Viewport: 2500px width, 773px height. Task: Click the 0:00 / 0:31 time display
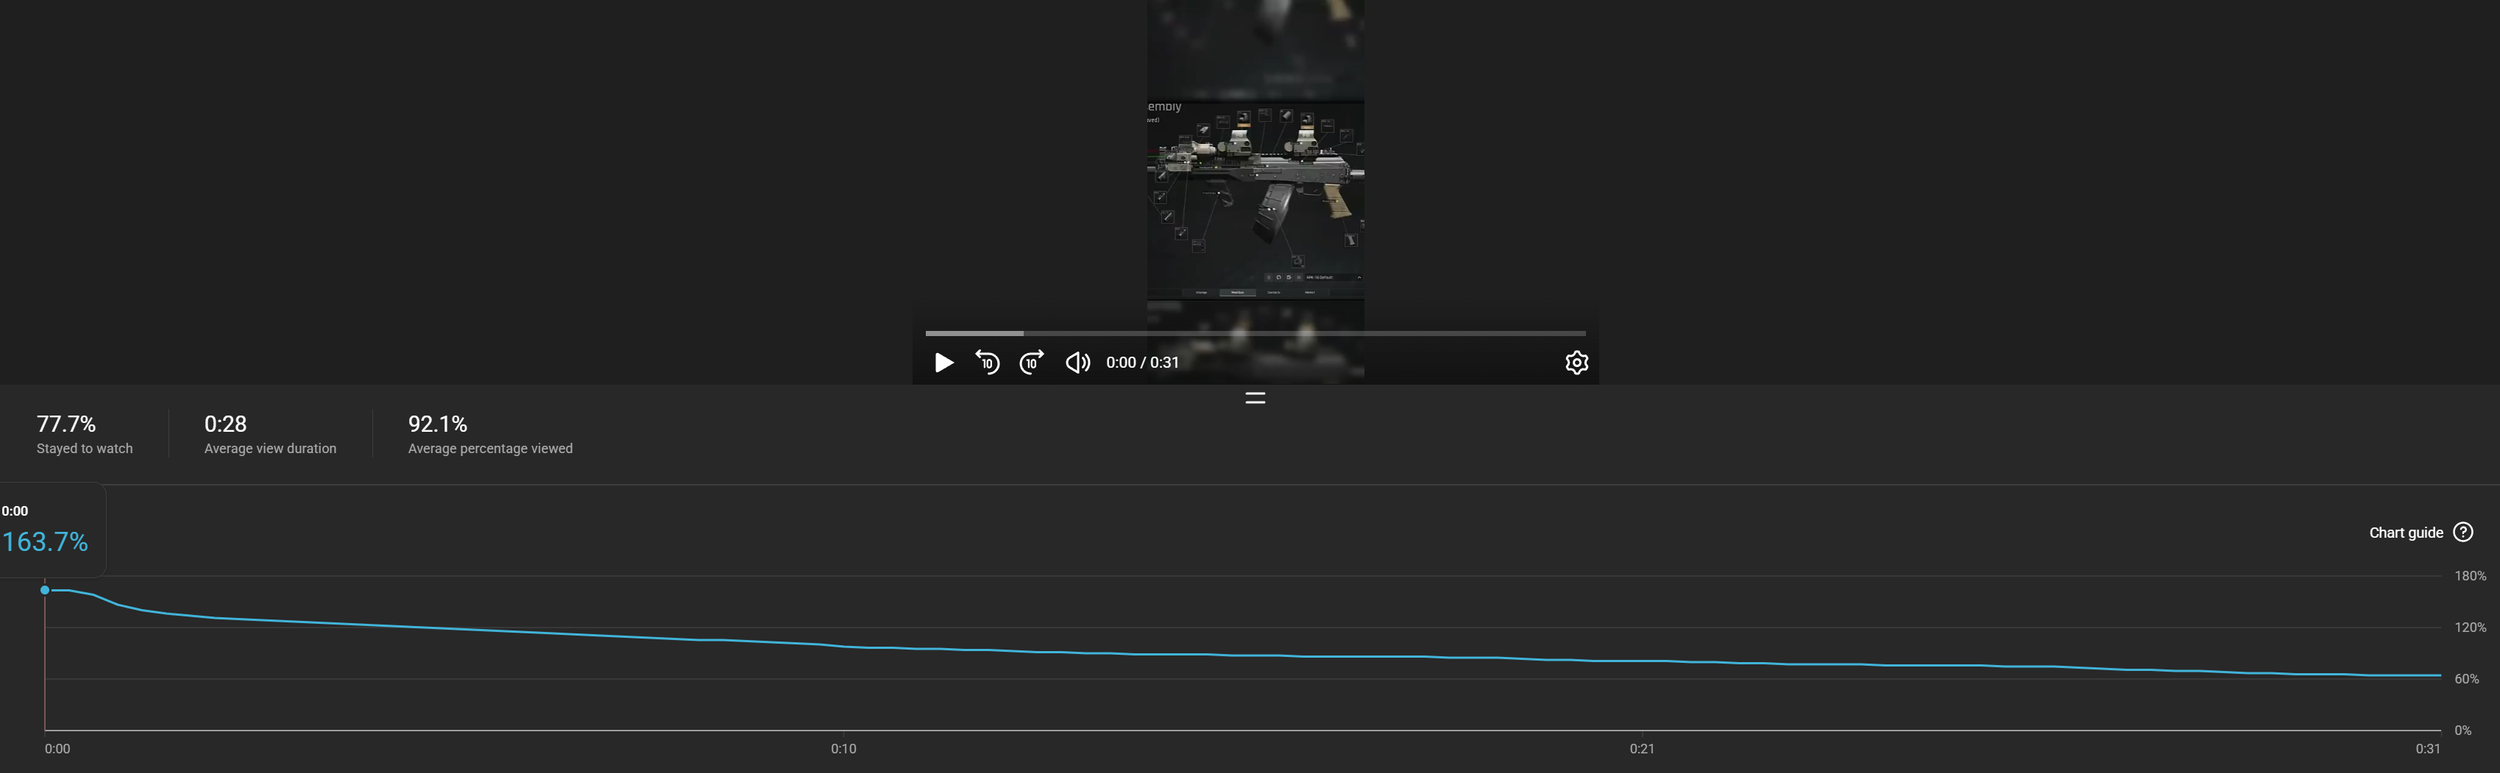[x=1142, y=363]
